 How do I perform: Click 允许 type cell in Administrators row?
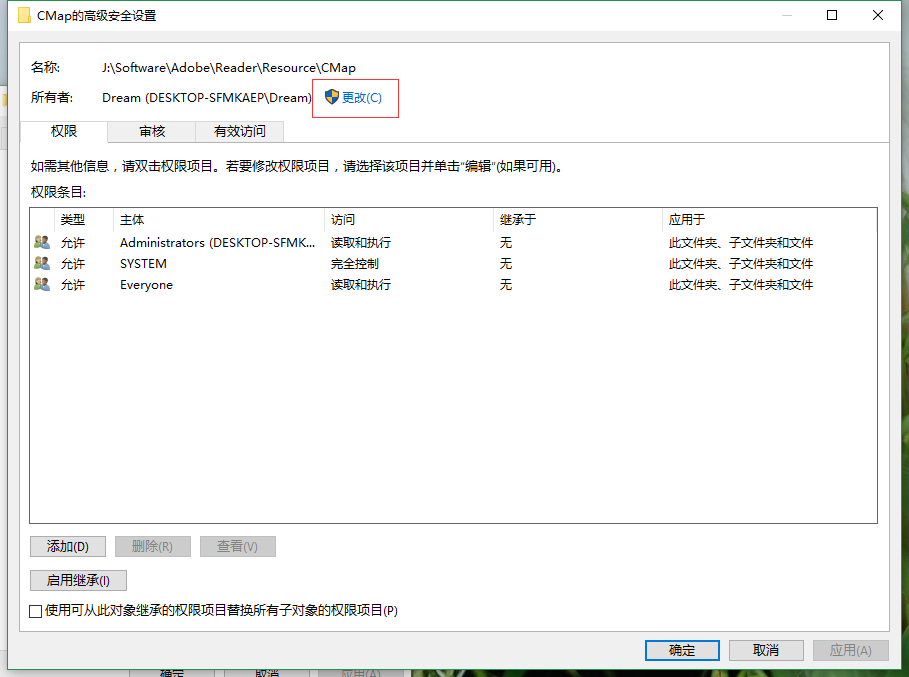pos(72,242)
